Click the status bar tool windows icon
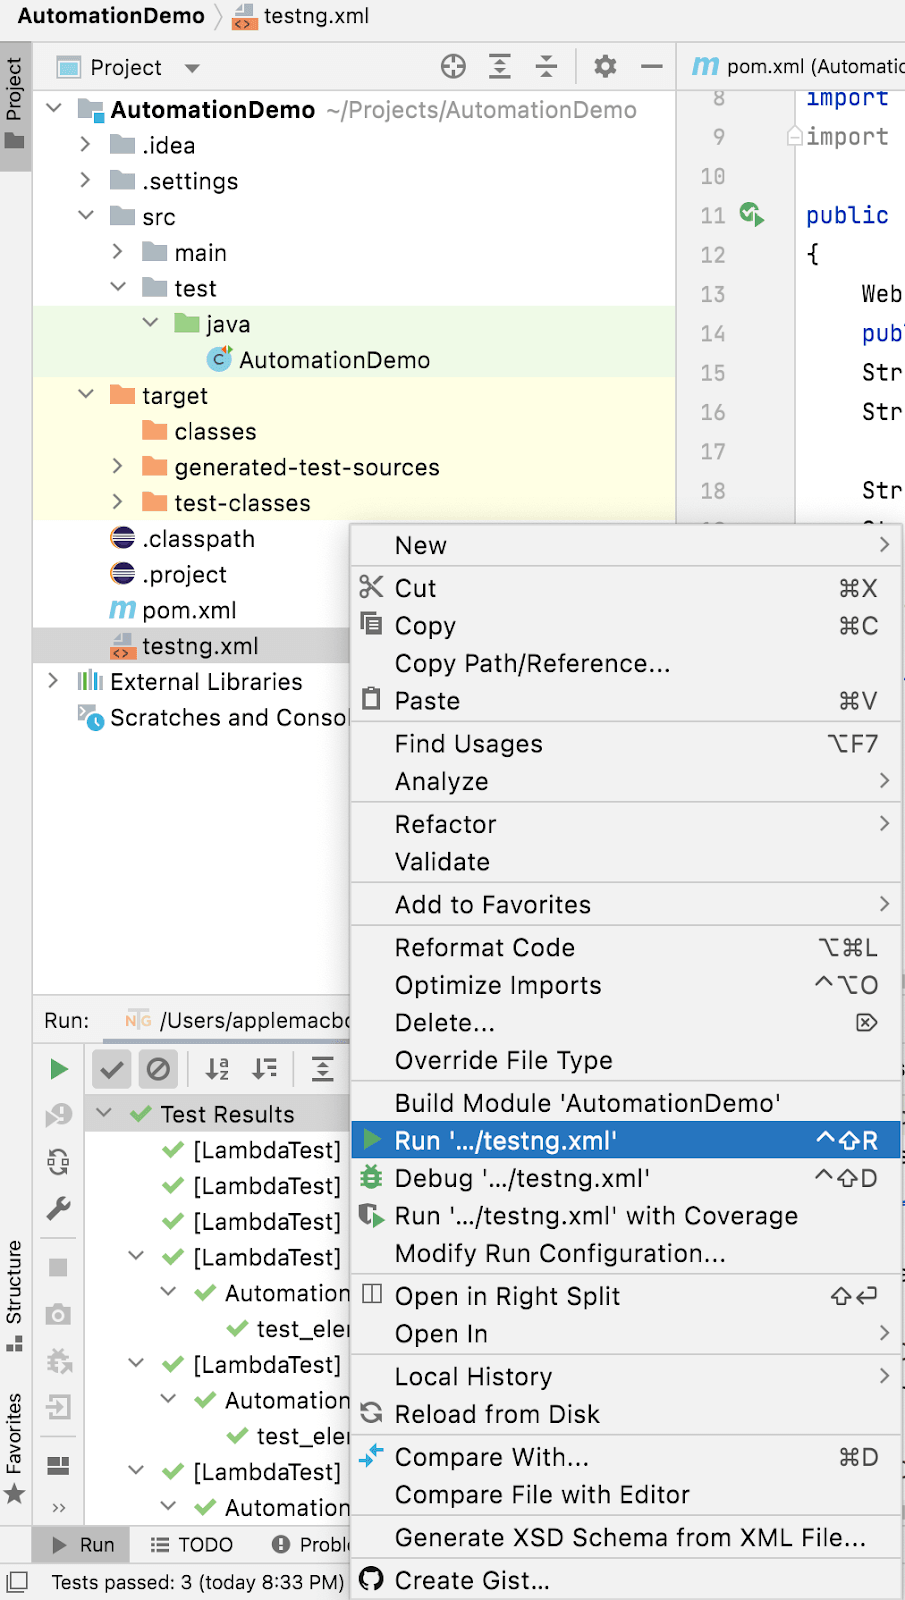The width and height of the screenshot is (905, 1600). click(x=17, y=1581)
